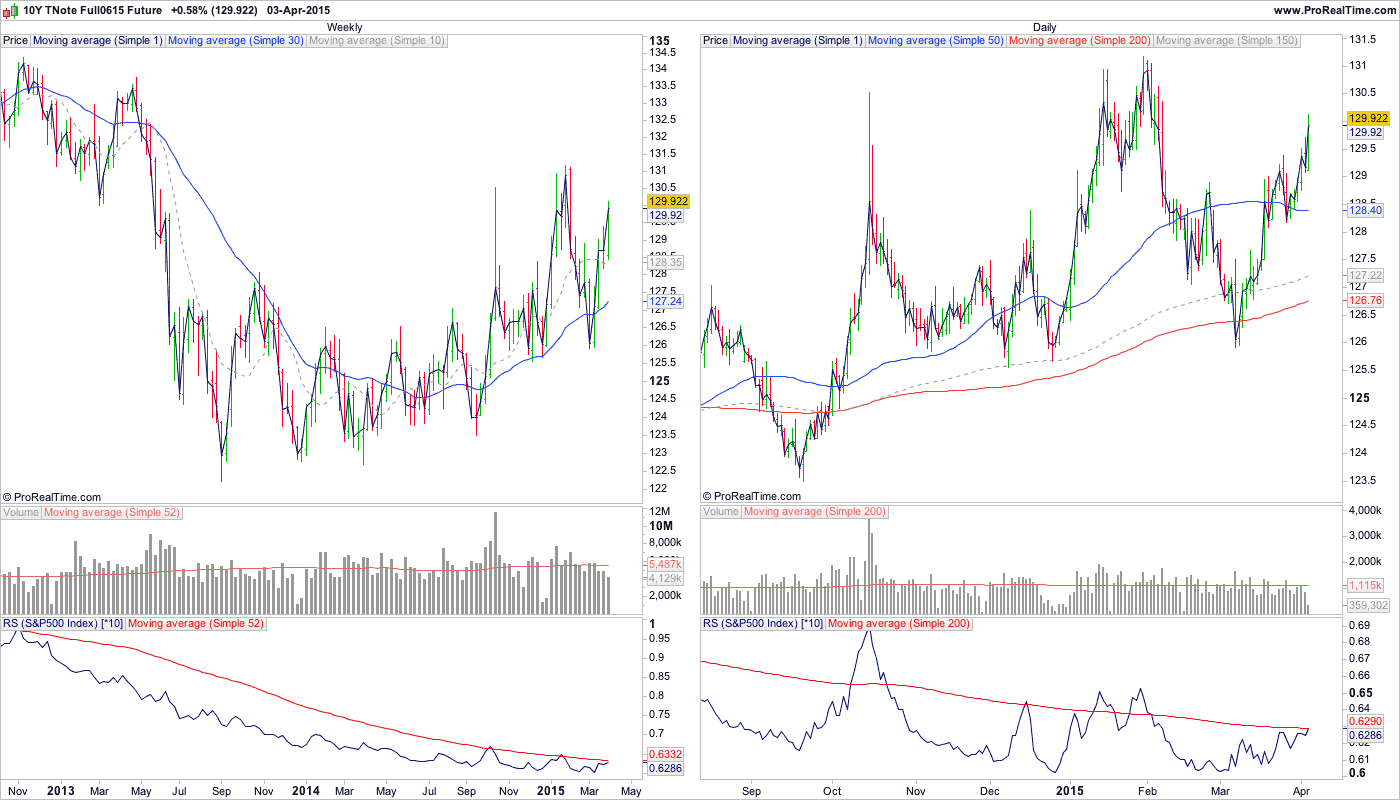1400x800 pixels.
Task: Select Weekly RS panel Moving average (Simple 52)
Action: 197,623
